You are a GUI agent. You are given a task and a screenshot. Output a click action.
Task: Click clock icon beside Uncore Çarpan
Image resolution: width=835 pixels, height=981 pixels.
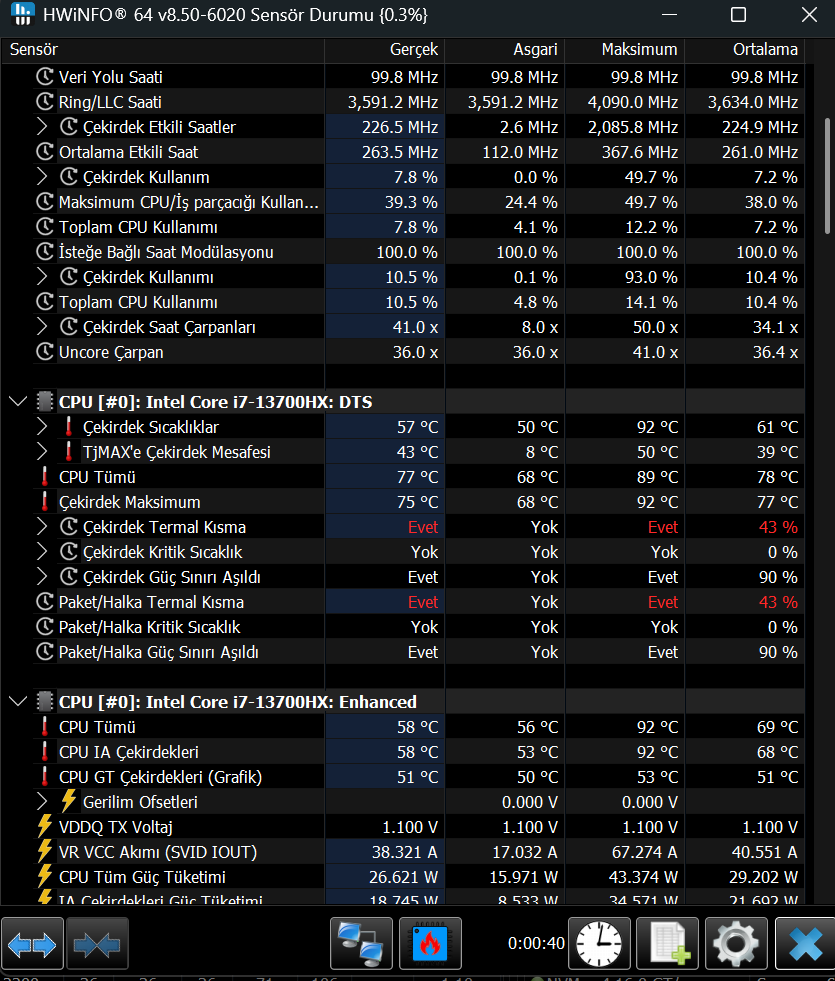tap(45, 352)
